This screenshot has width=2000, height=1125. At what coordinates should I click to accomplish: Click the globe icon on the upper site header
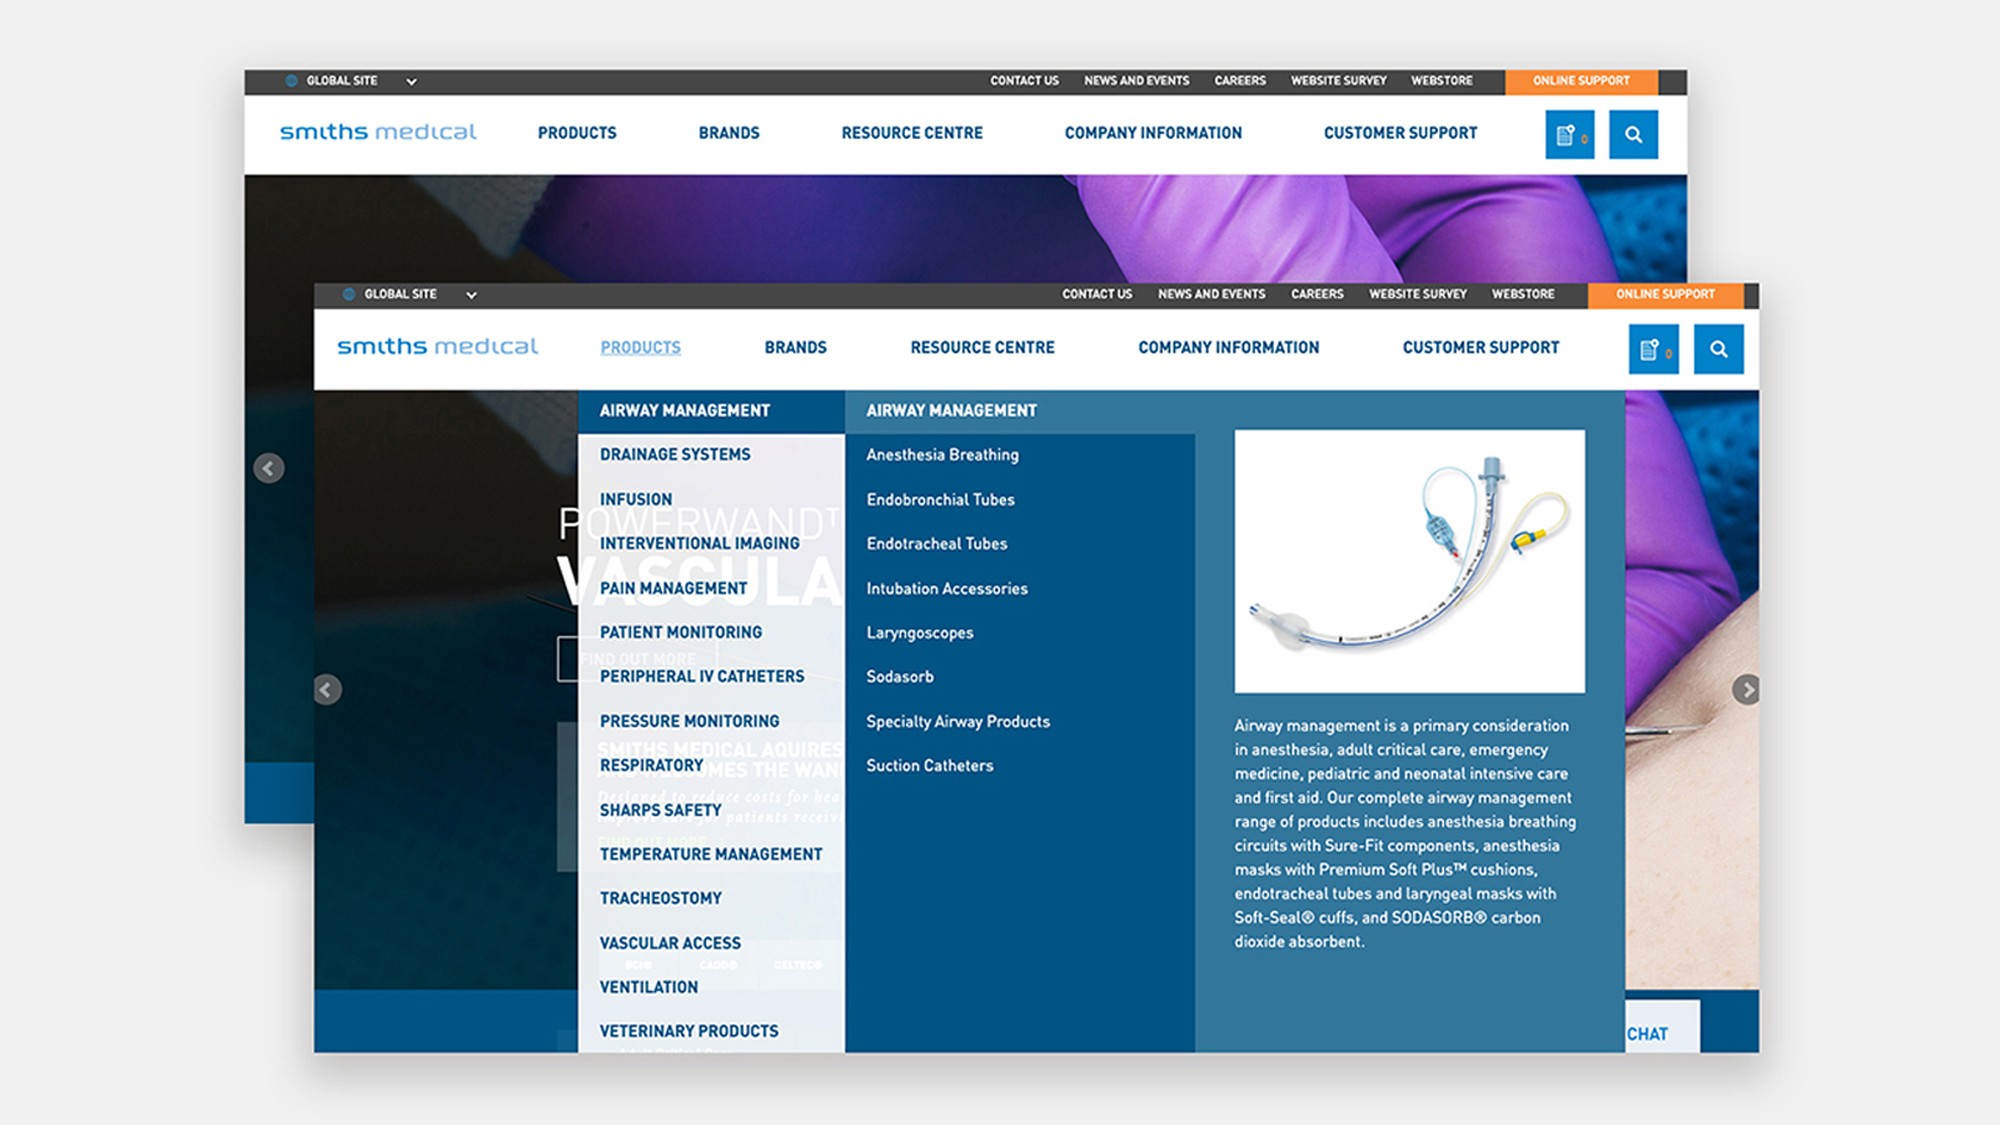point(291,81)
